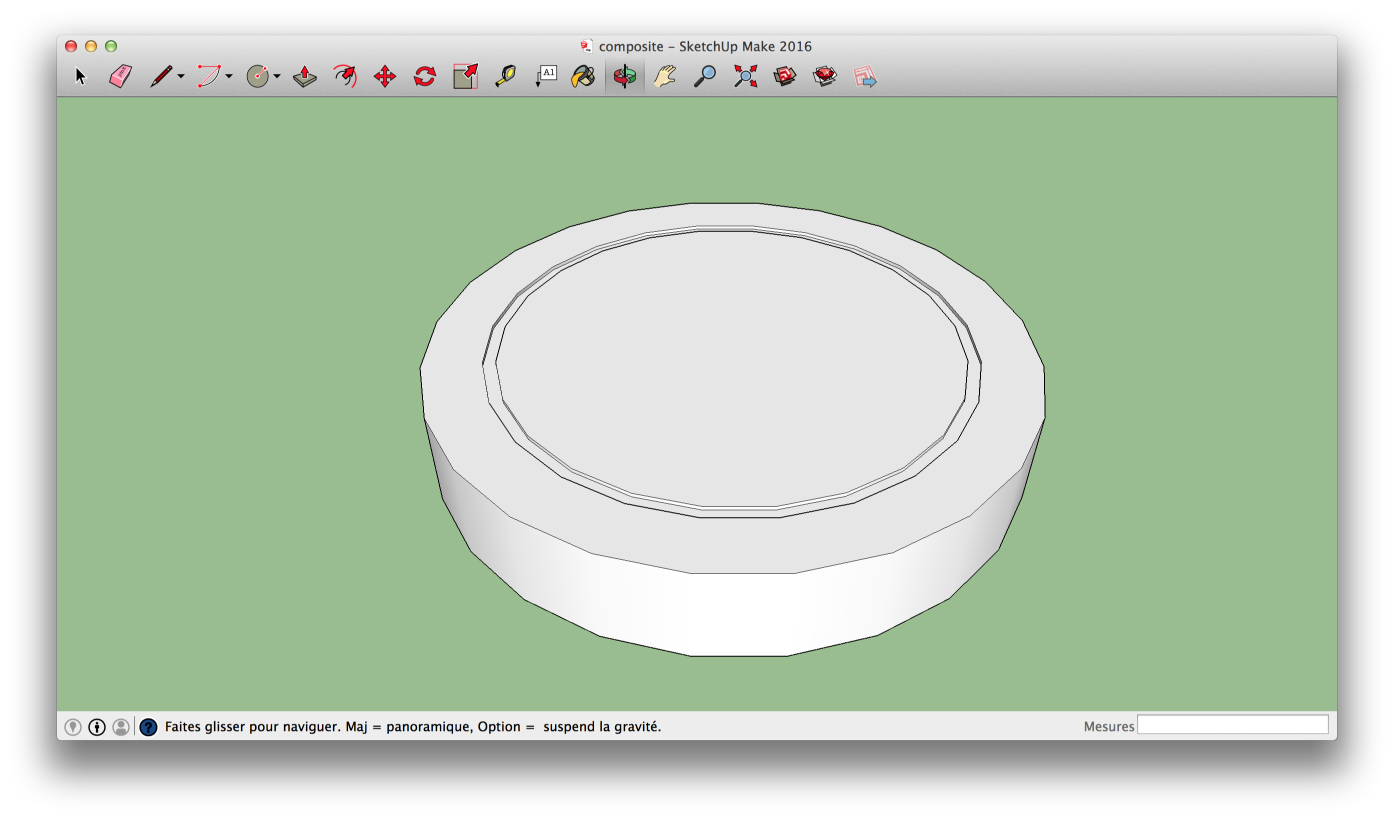Screen dimensions: 1394x819
Task: Click the credits info status icon
Action: coord(97,727)
